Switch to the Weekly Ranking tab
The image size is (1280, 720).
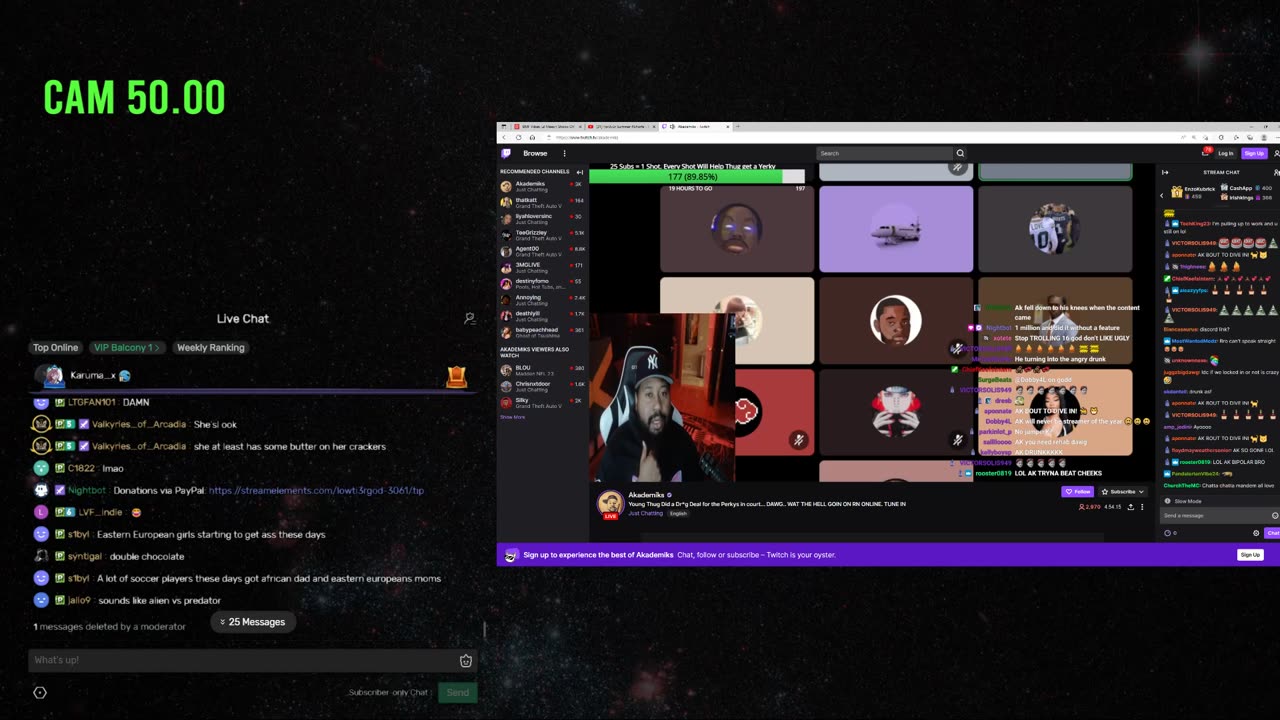211,348
